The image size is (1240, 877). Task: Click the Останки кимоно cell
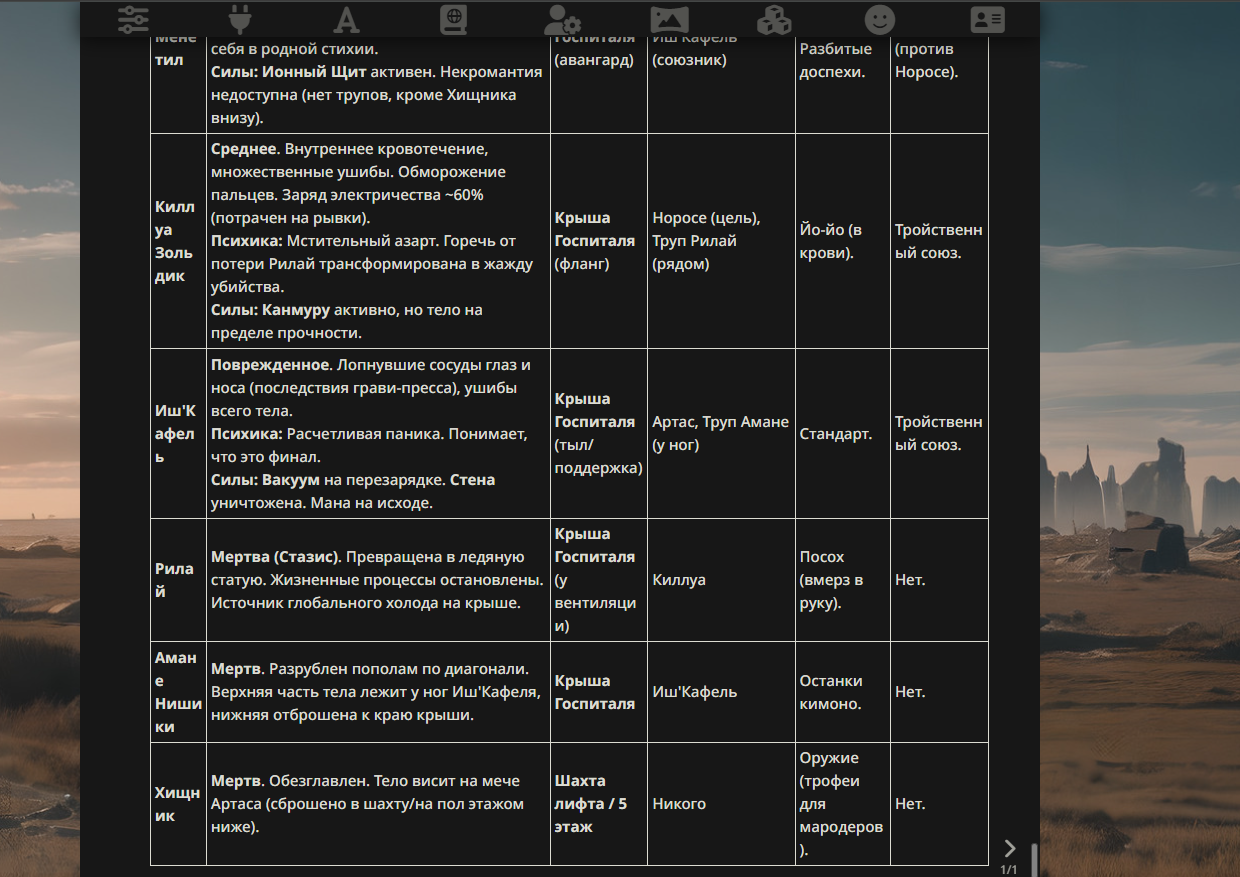coord(843,692)
